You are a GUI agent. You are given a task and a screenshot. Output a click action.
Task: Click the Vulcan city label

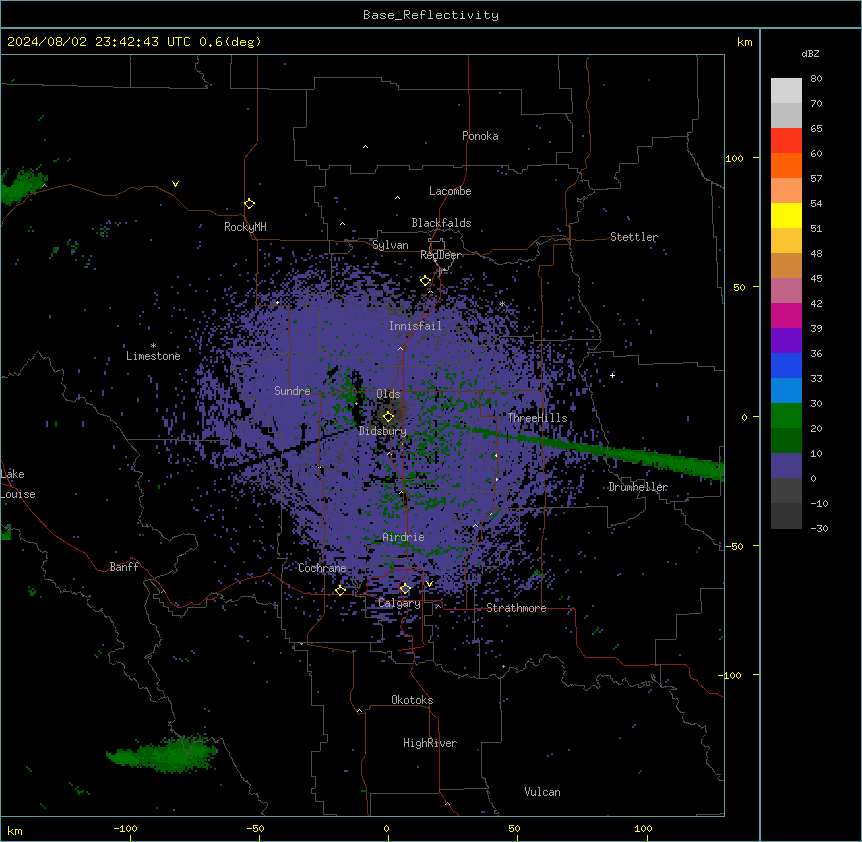point(543,792)
